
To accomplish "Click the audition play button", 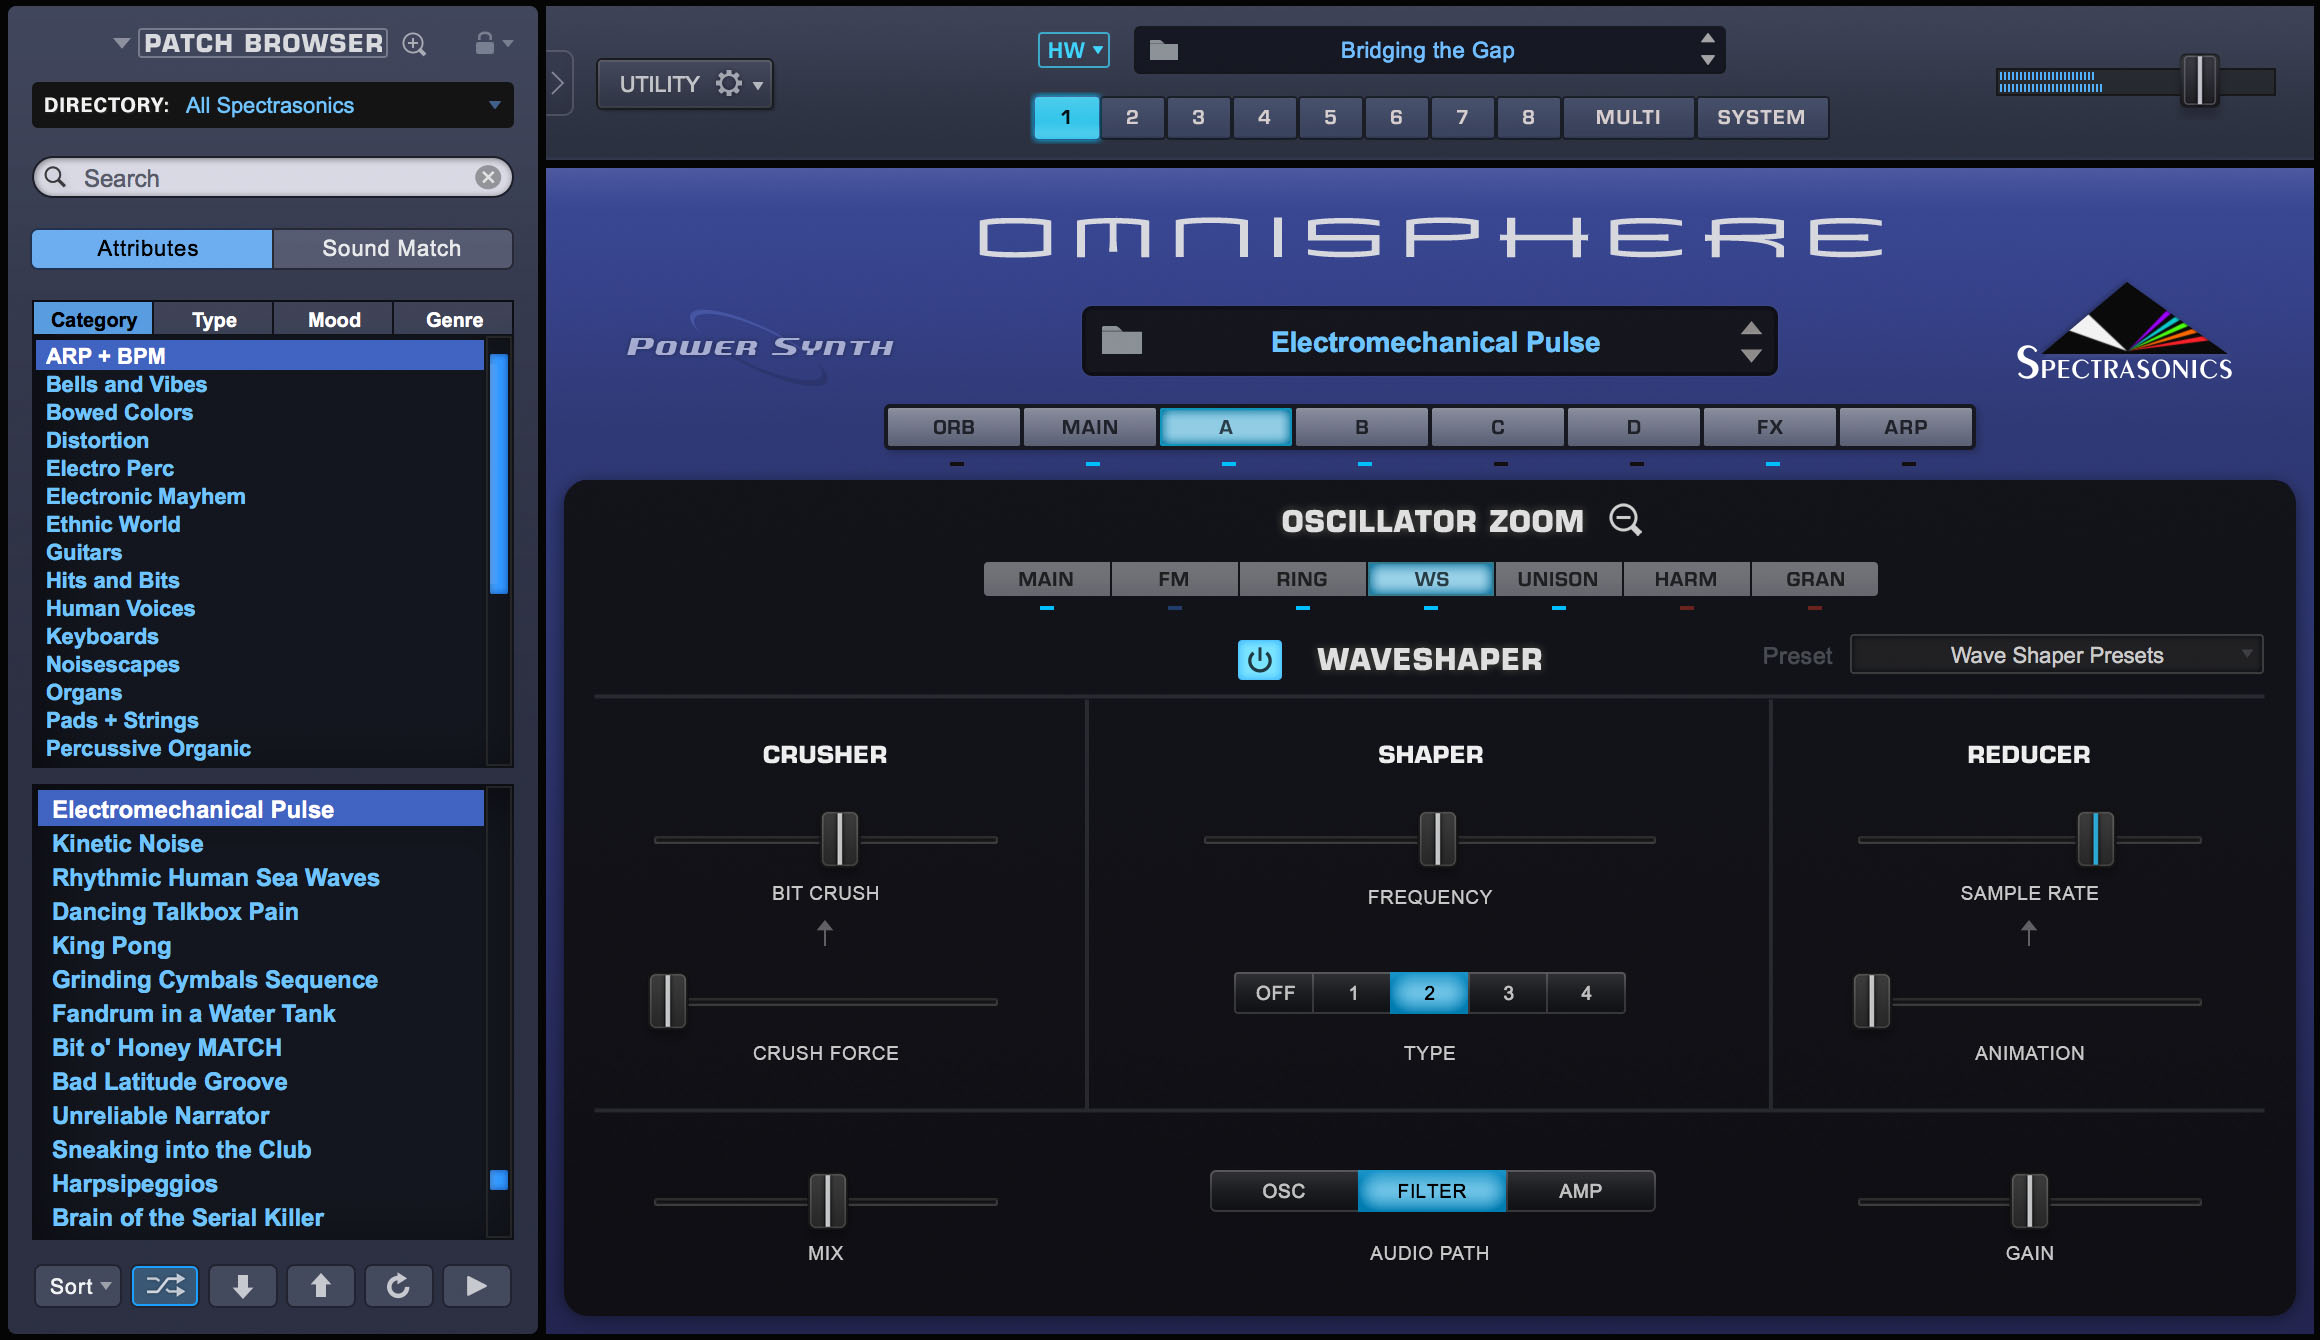I will click(x=476, y=1286).
